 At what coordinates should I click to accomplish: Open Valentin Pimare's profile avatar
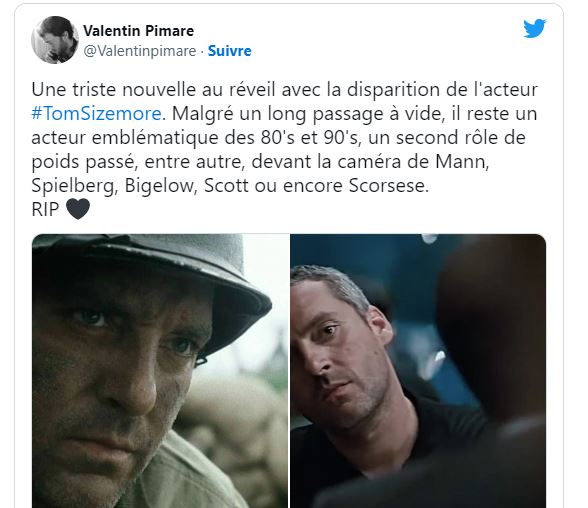pos(55,40)
